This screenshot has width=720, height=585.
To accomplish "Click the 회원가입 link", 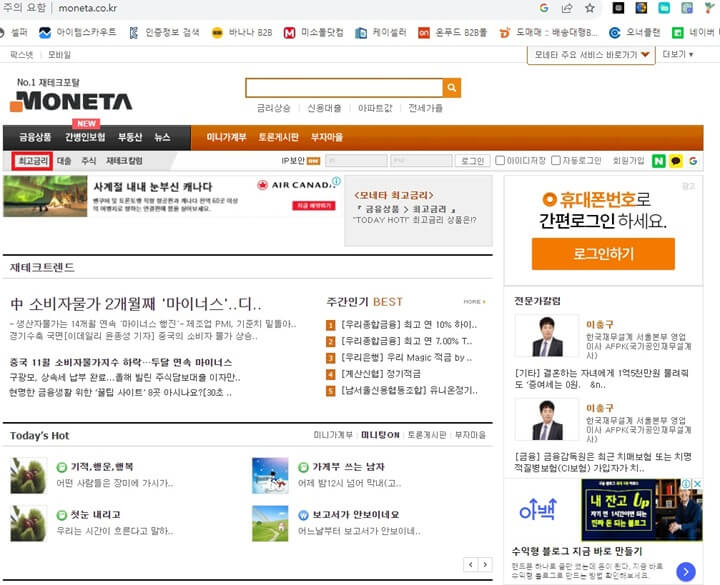I will click(629, 161).
